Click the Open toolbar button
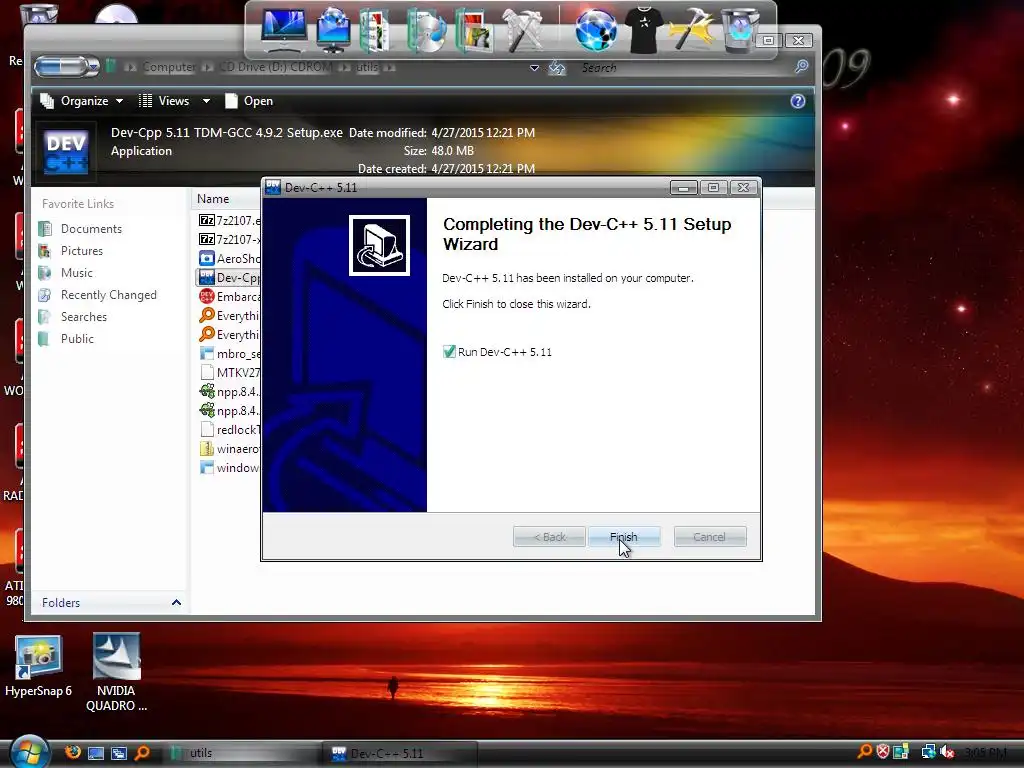This screenshot has width=1024, height=768. click(x=249, y=101)
